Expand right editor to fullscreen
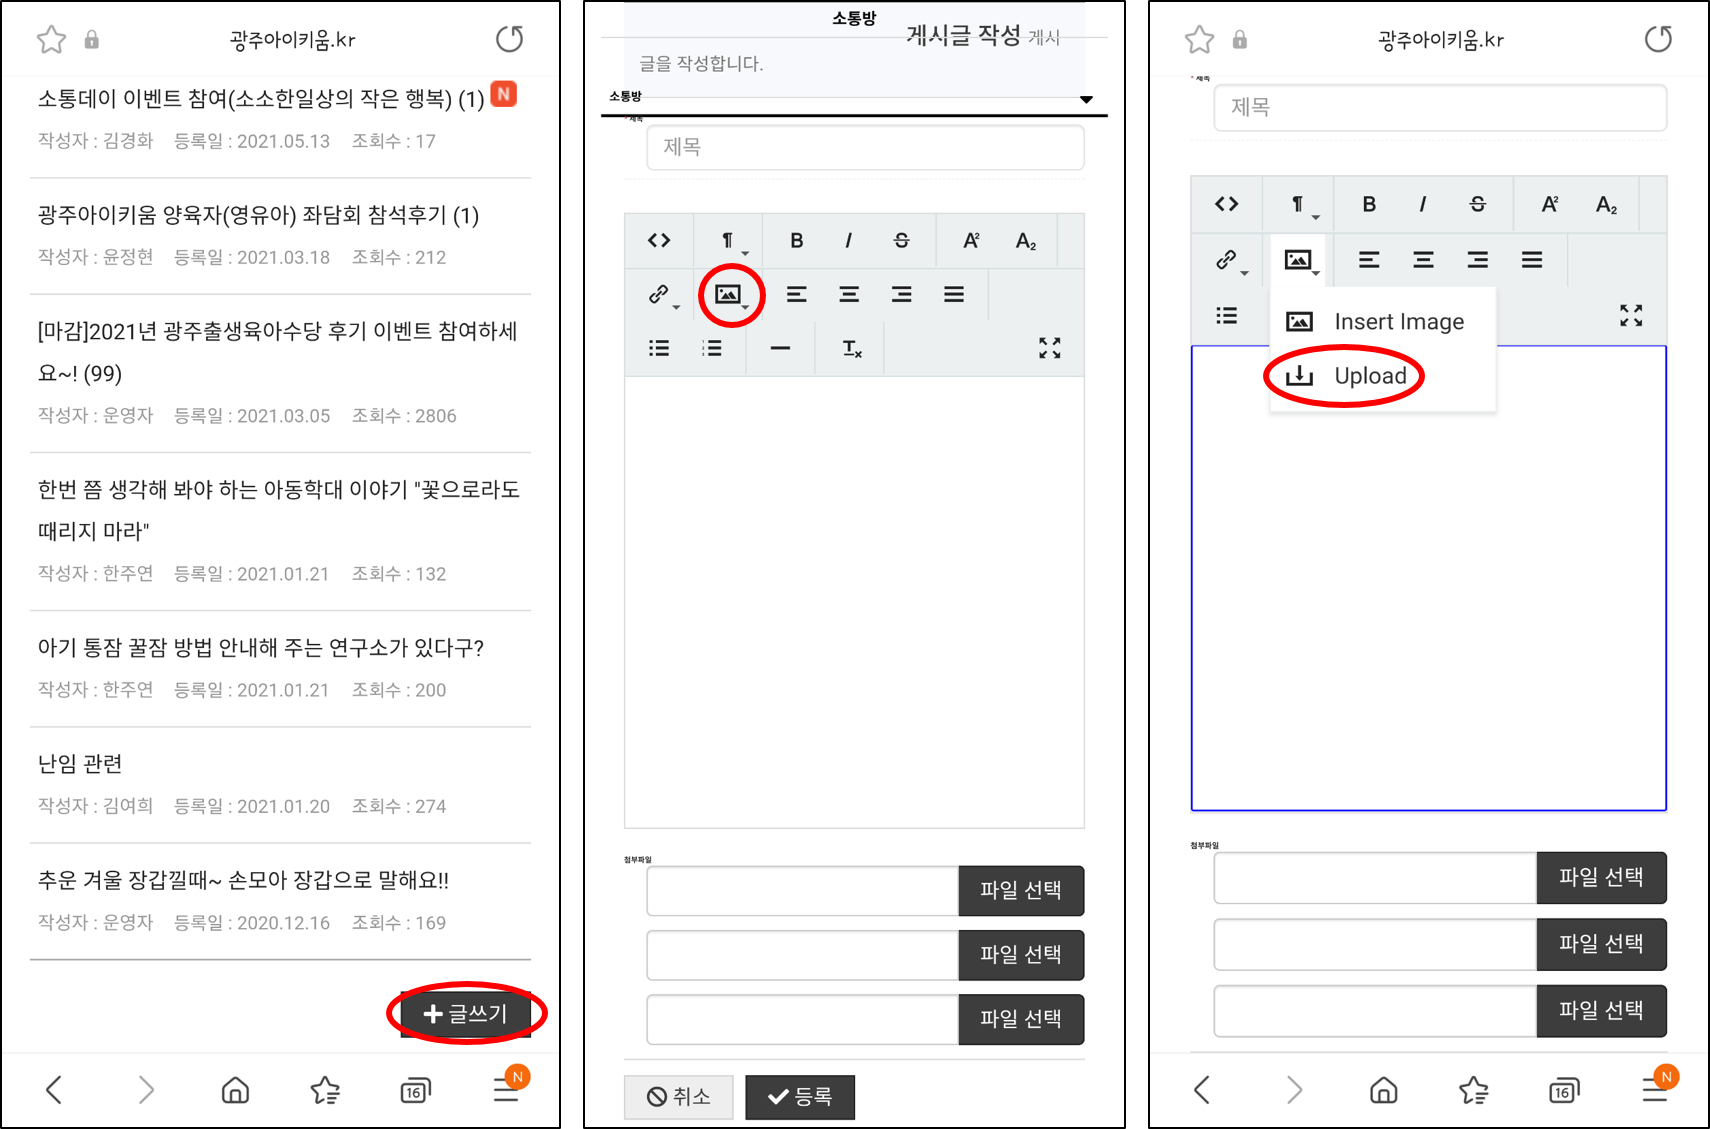 pos(1630,316)
